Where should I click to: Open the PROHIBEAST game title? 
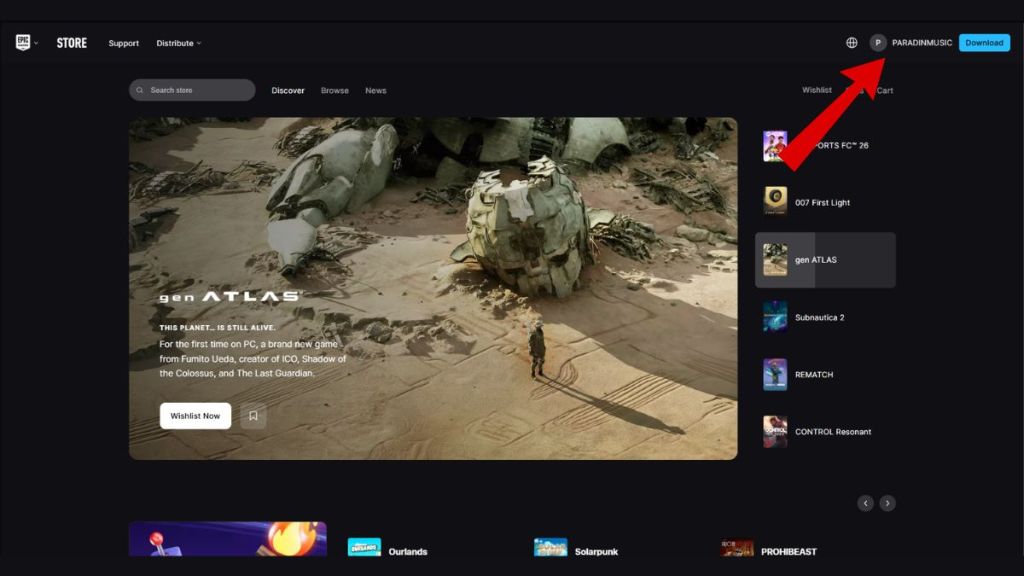(x=789, y=552)
